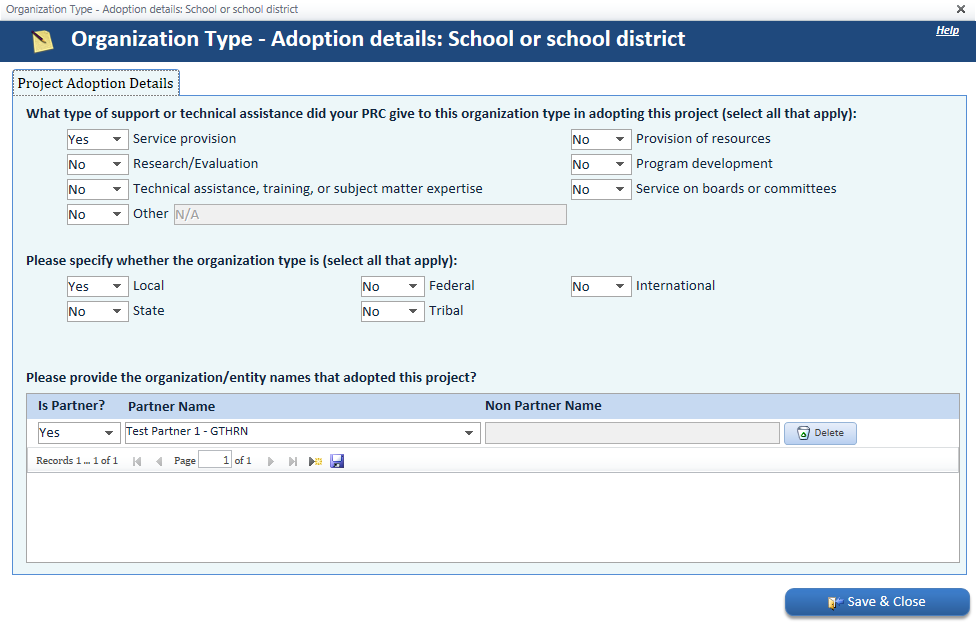Open the Local organization type dropdown
Image resolution: width=976 pixels, height=636 pixels.
[x=98, y=286]
